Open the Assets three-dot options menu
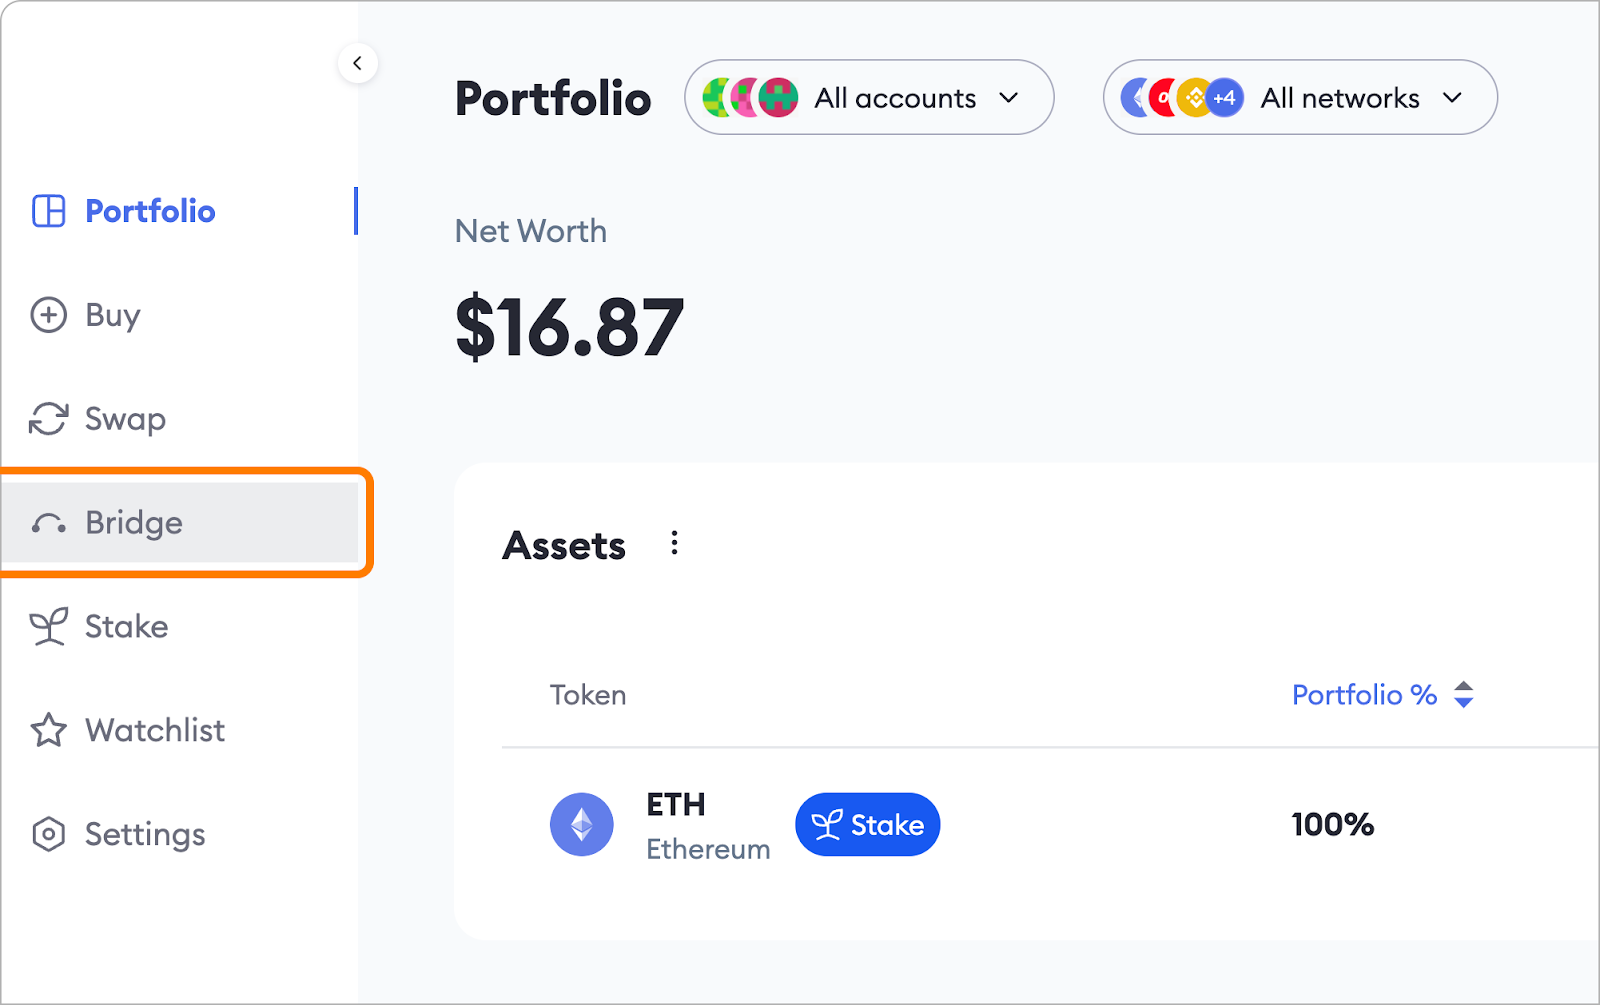This screenshot has height=1005, width=1600. pos(675,543)
